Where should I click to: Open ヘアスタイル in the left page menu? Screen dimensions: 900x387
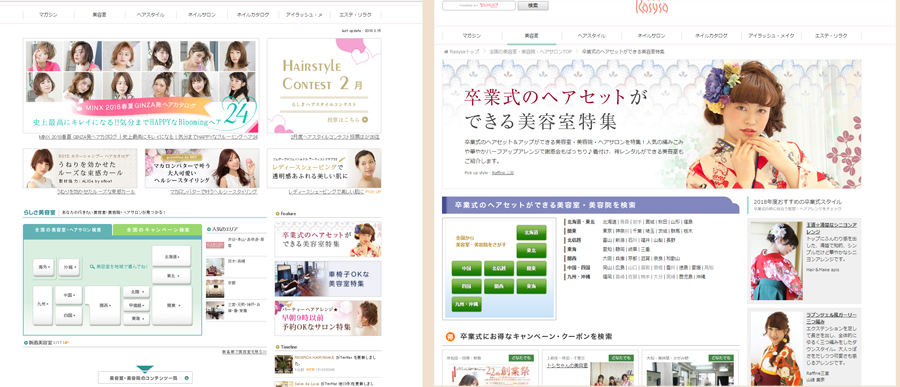(150, 14)
